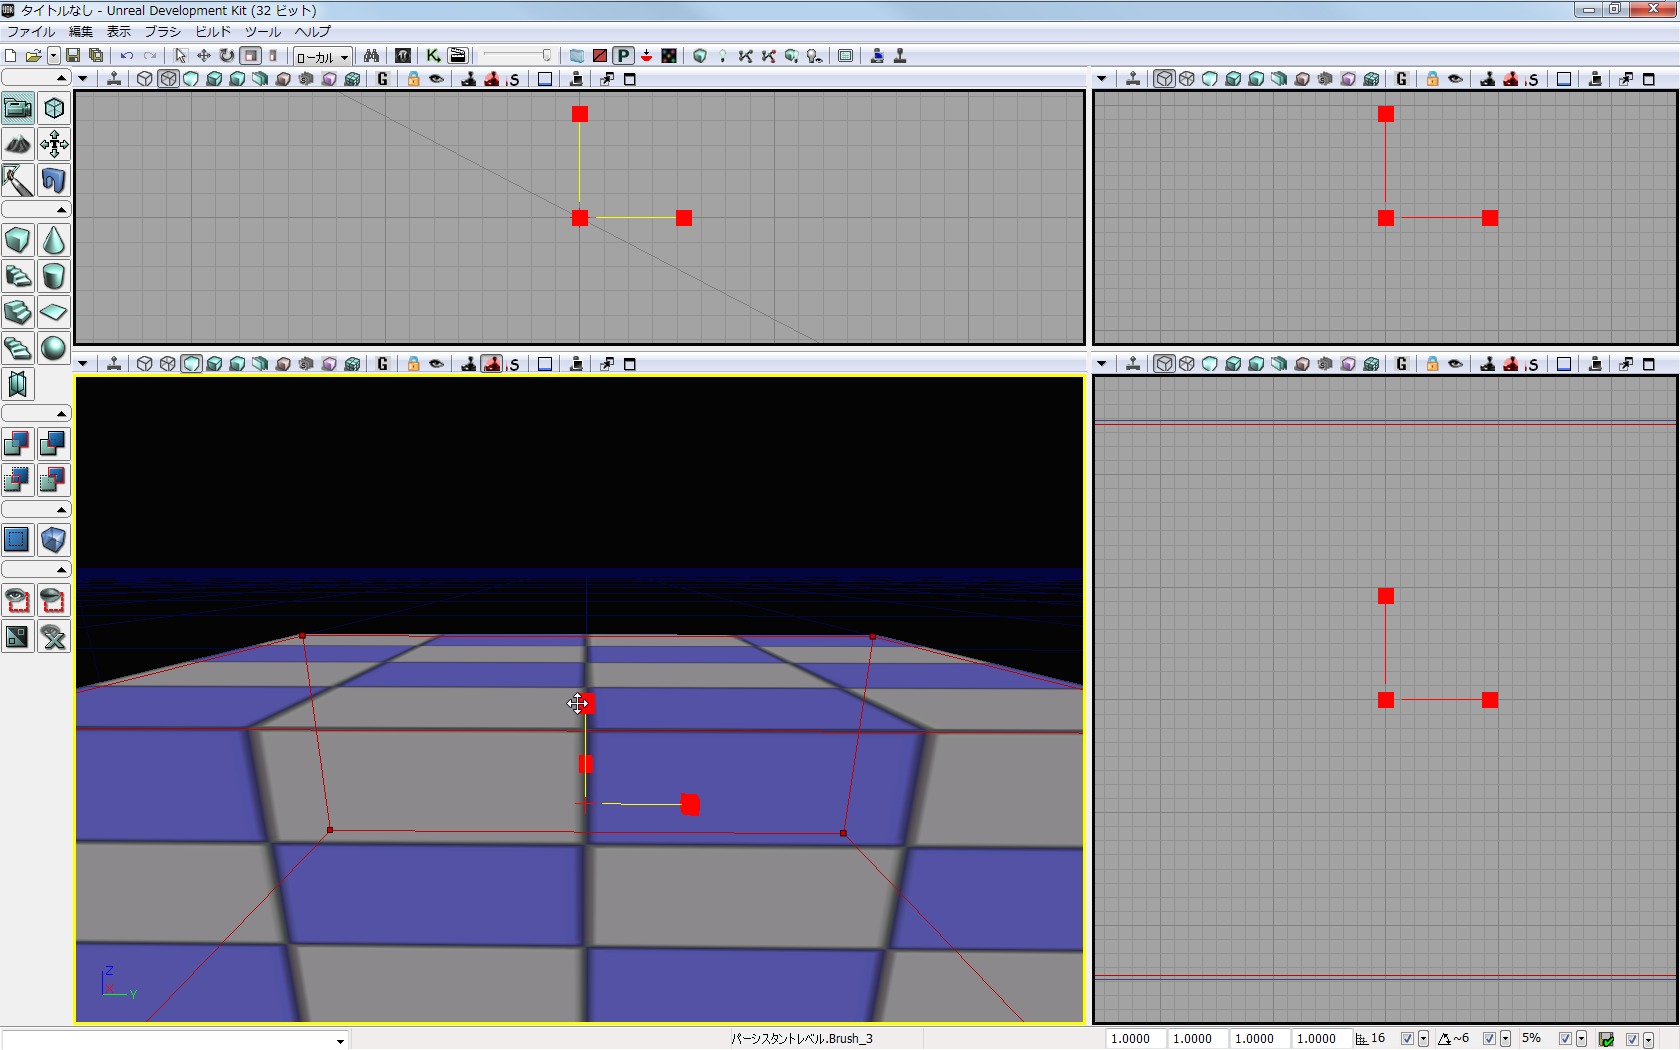
Task: Toggle rotation grid snap checkbox
Action: click(x=1489, y=1039)
